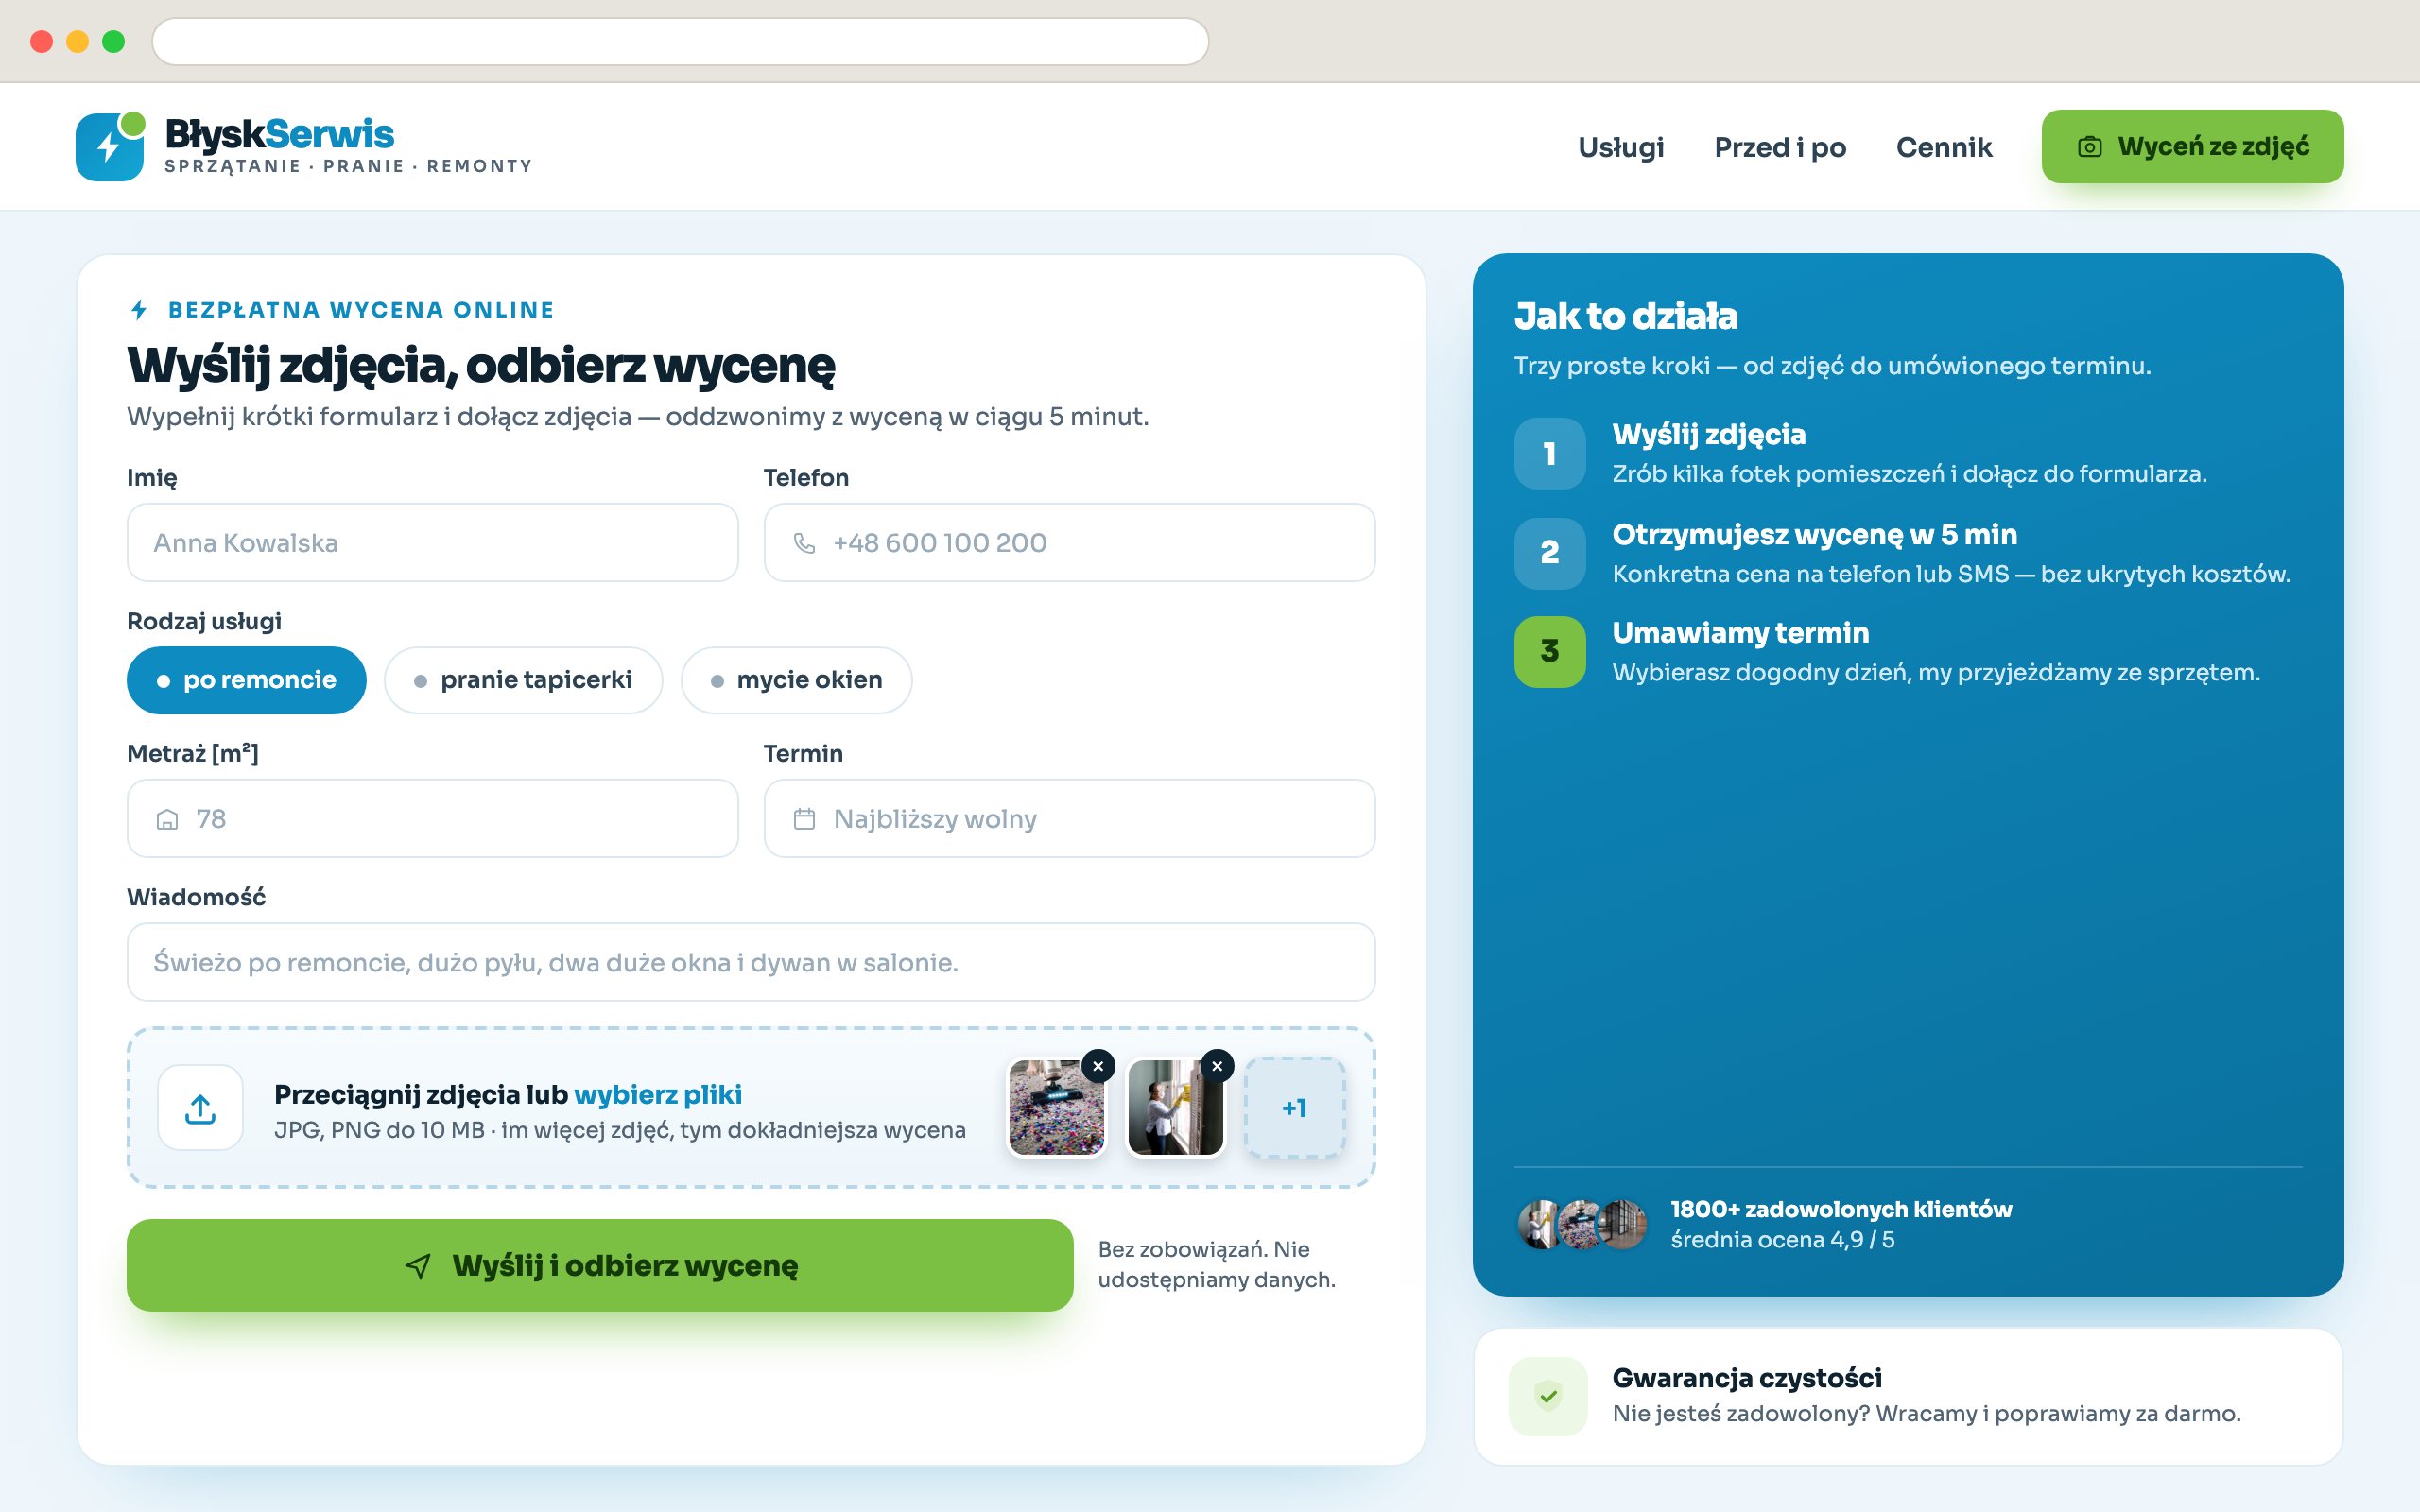Click the upload arrow icon in dropzone

(x=200, y=1108)
